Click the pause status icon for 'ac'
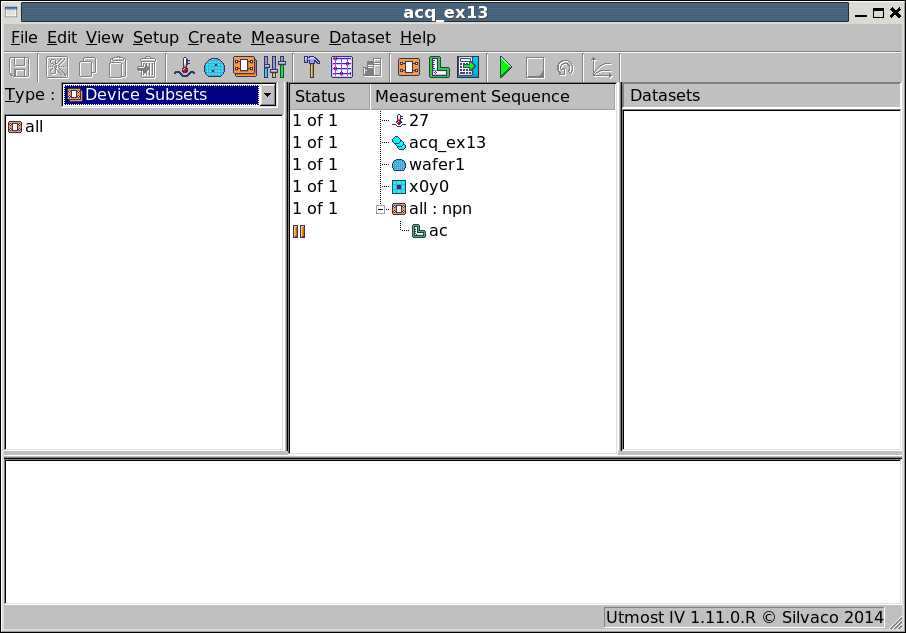Screen dimensions: 906x633 tap(299, 232)
